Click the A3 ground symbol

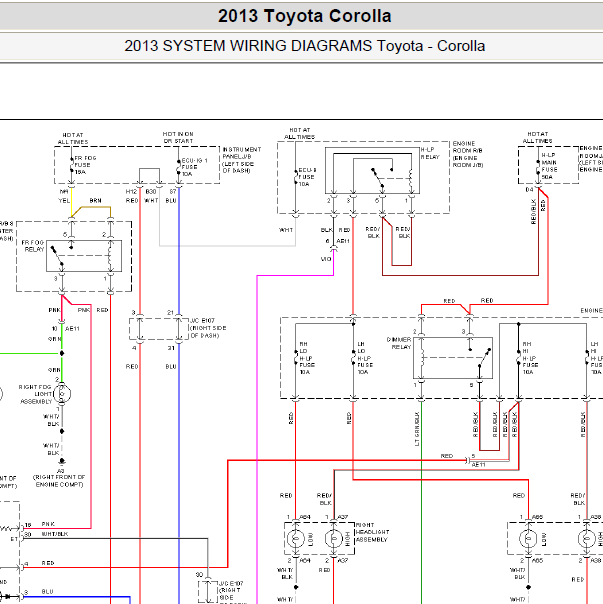62,461
